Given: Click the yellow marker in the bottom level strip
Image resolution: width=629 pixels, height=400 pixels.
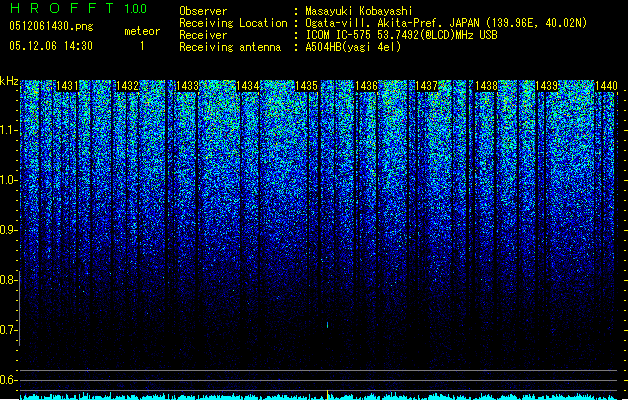Looking at the screenshot, I should pyautogui.click(x=327, y=395).
